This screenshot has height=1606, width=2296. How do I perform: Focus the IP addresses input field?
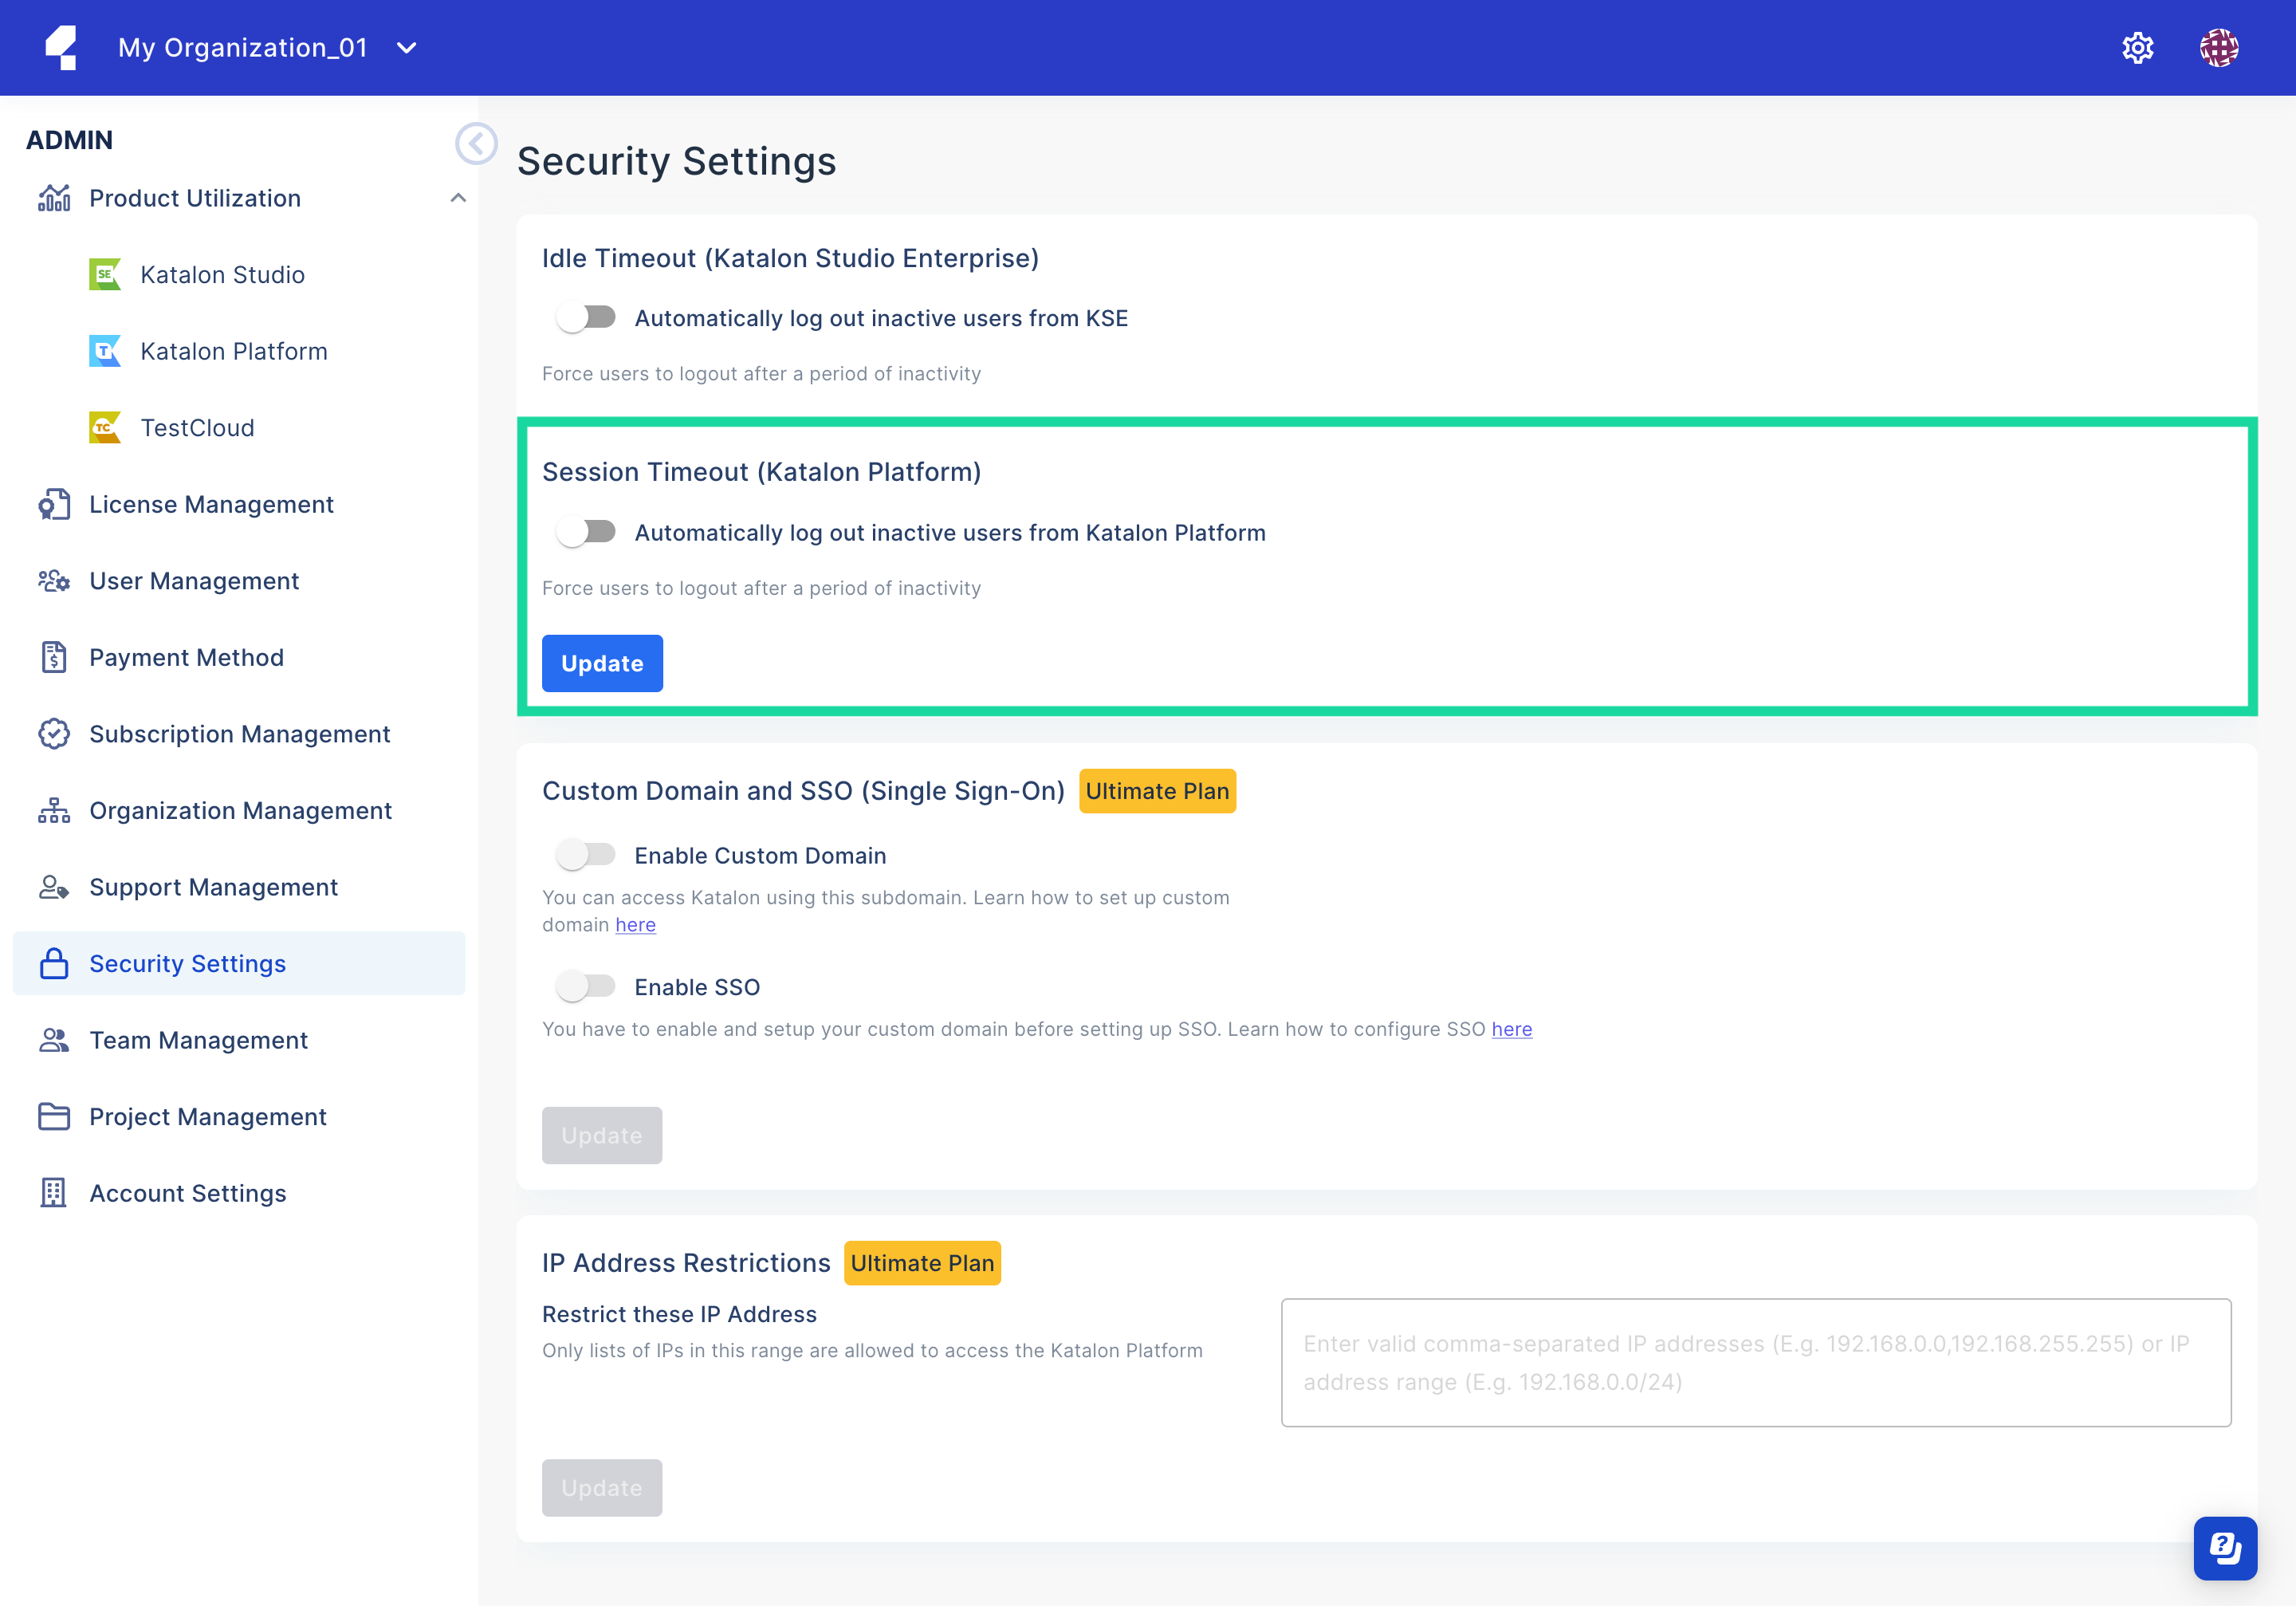point(1756,1362)
